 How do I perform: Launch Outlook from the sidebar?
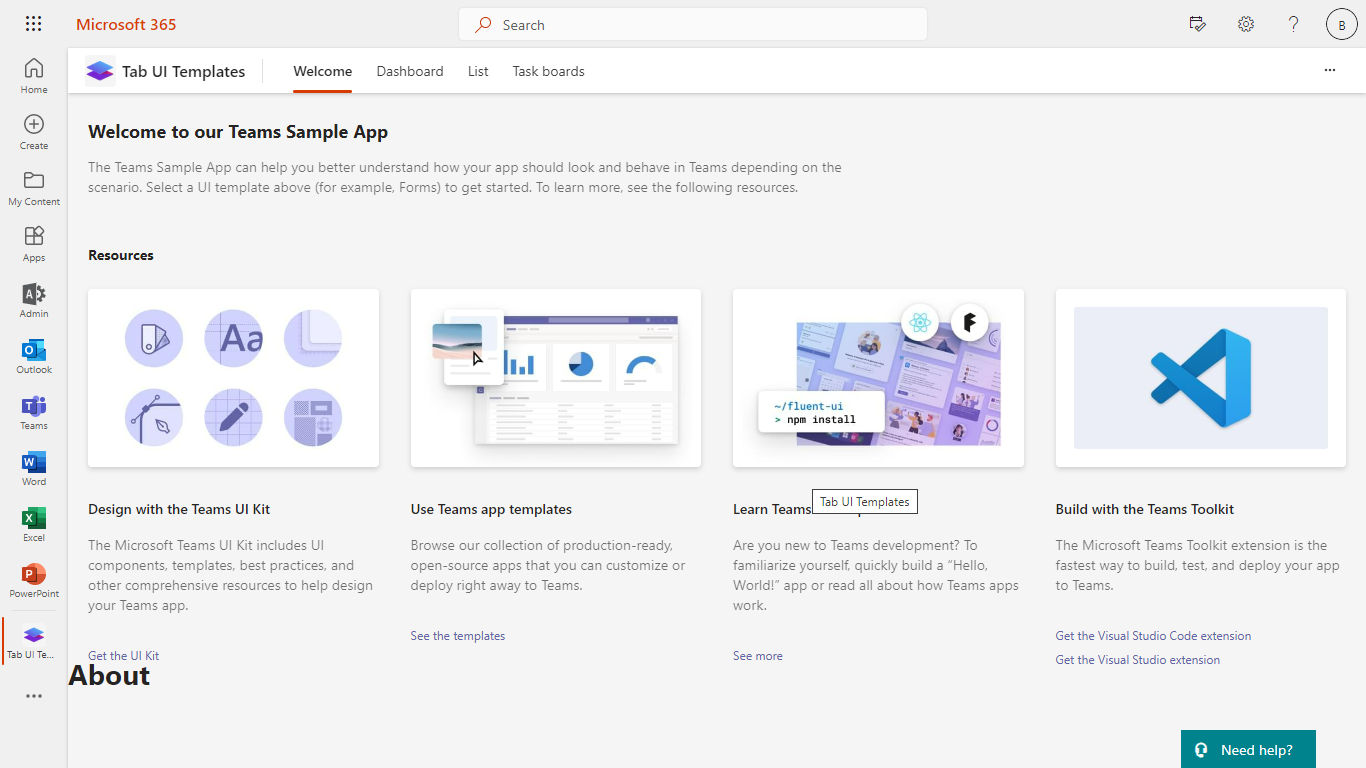[x=34, y=355]
